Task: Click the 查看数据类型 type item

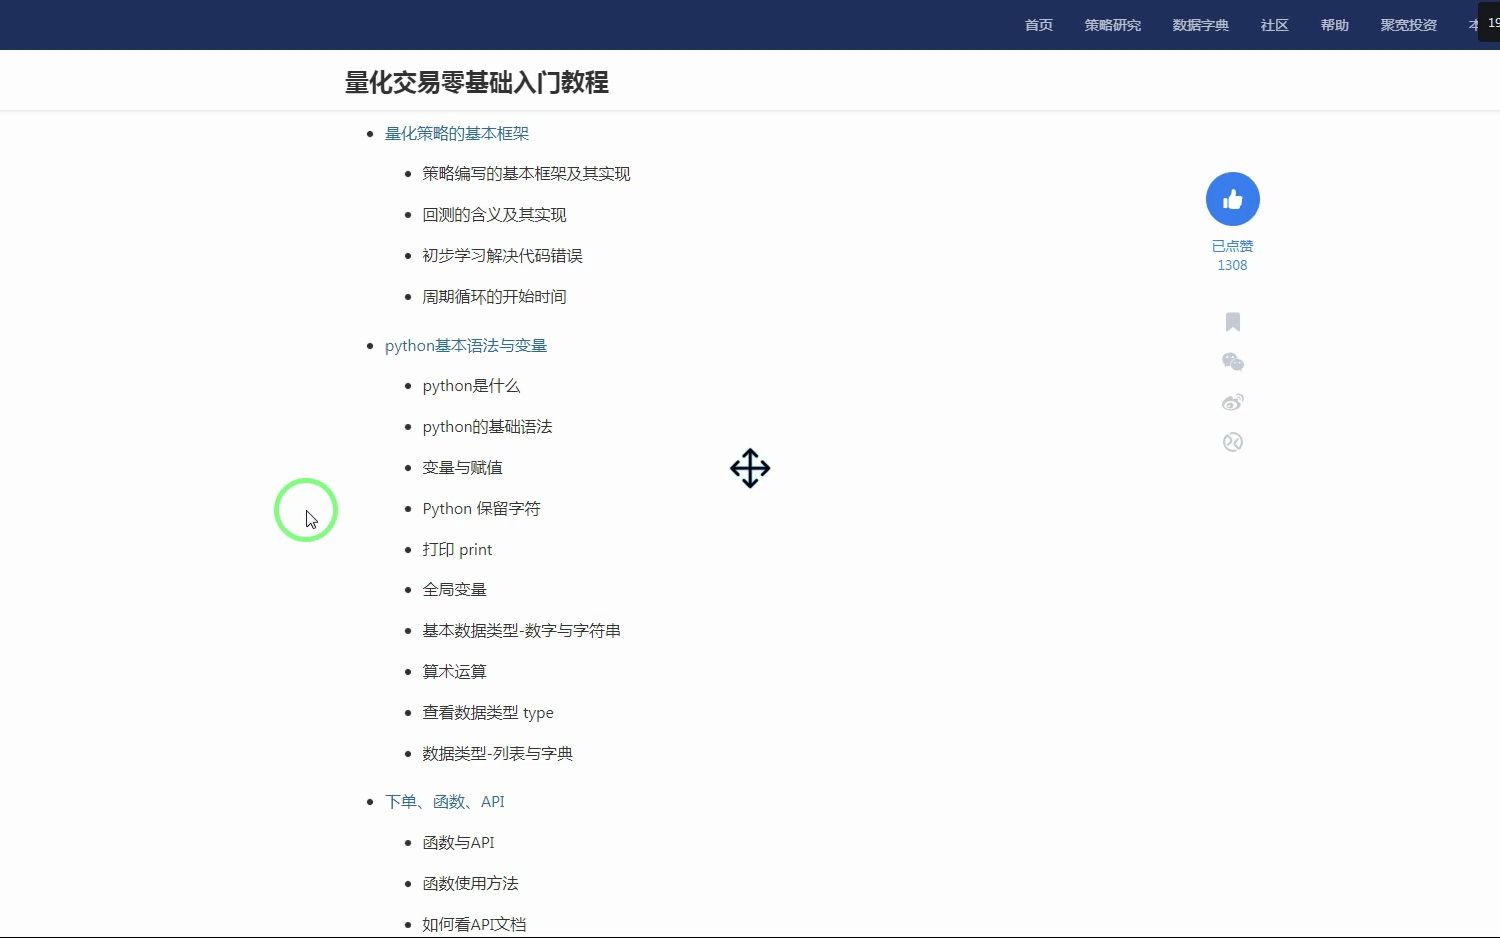Action: tap(488, 712)
